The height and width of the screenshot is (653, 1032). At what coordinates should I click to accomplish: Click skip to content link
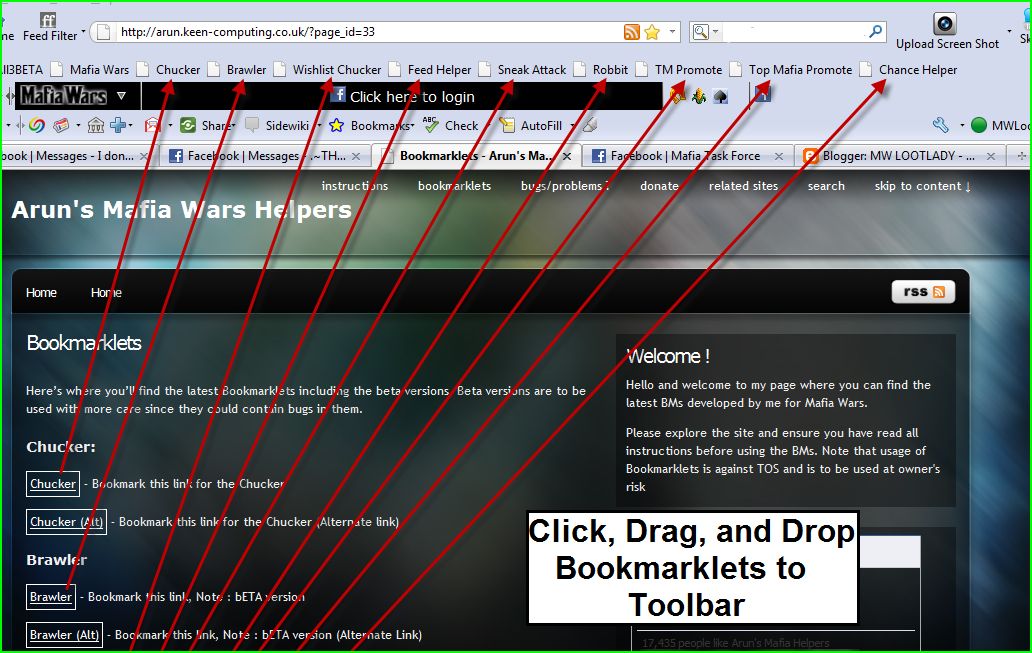point(923,186)
